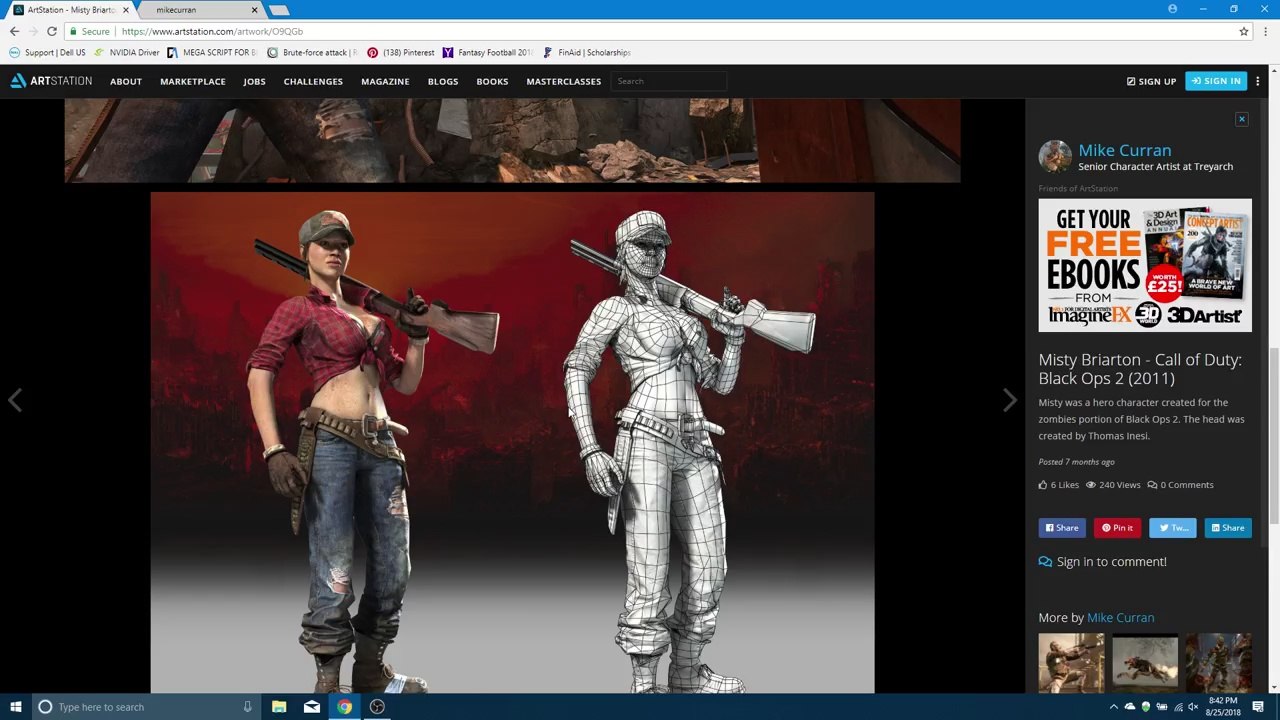
Task: Click Sign in to comment link
Action: pyautogui.click(x=1111, y=562)
